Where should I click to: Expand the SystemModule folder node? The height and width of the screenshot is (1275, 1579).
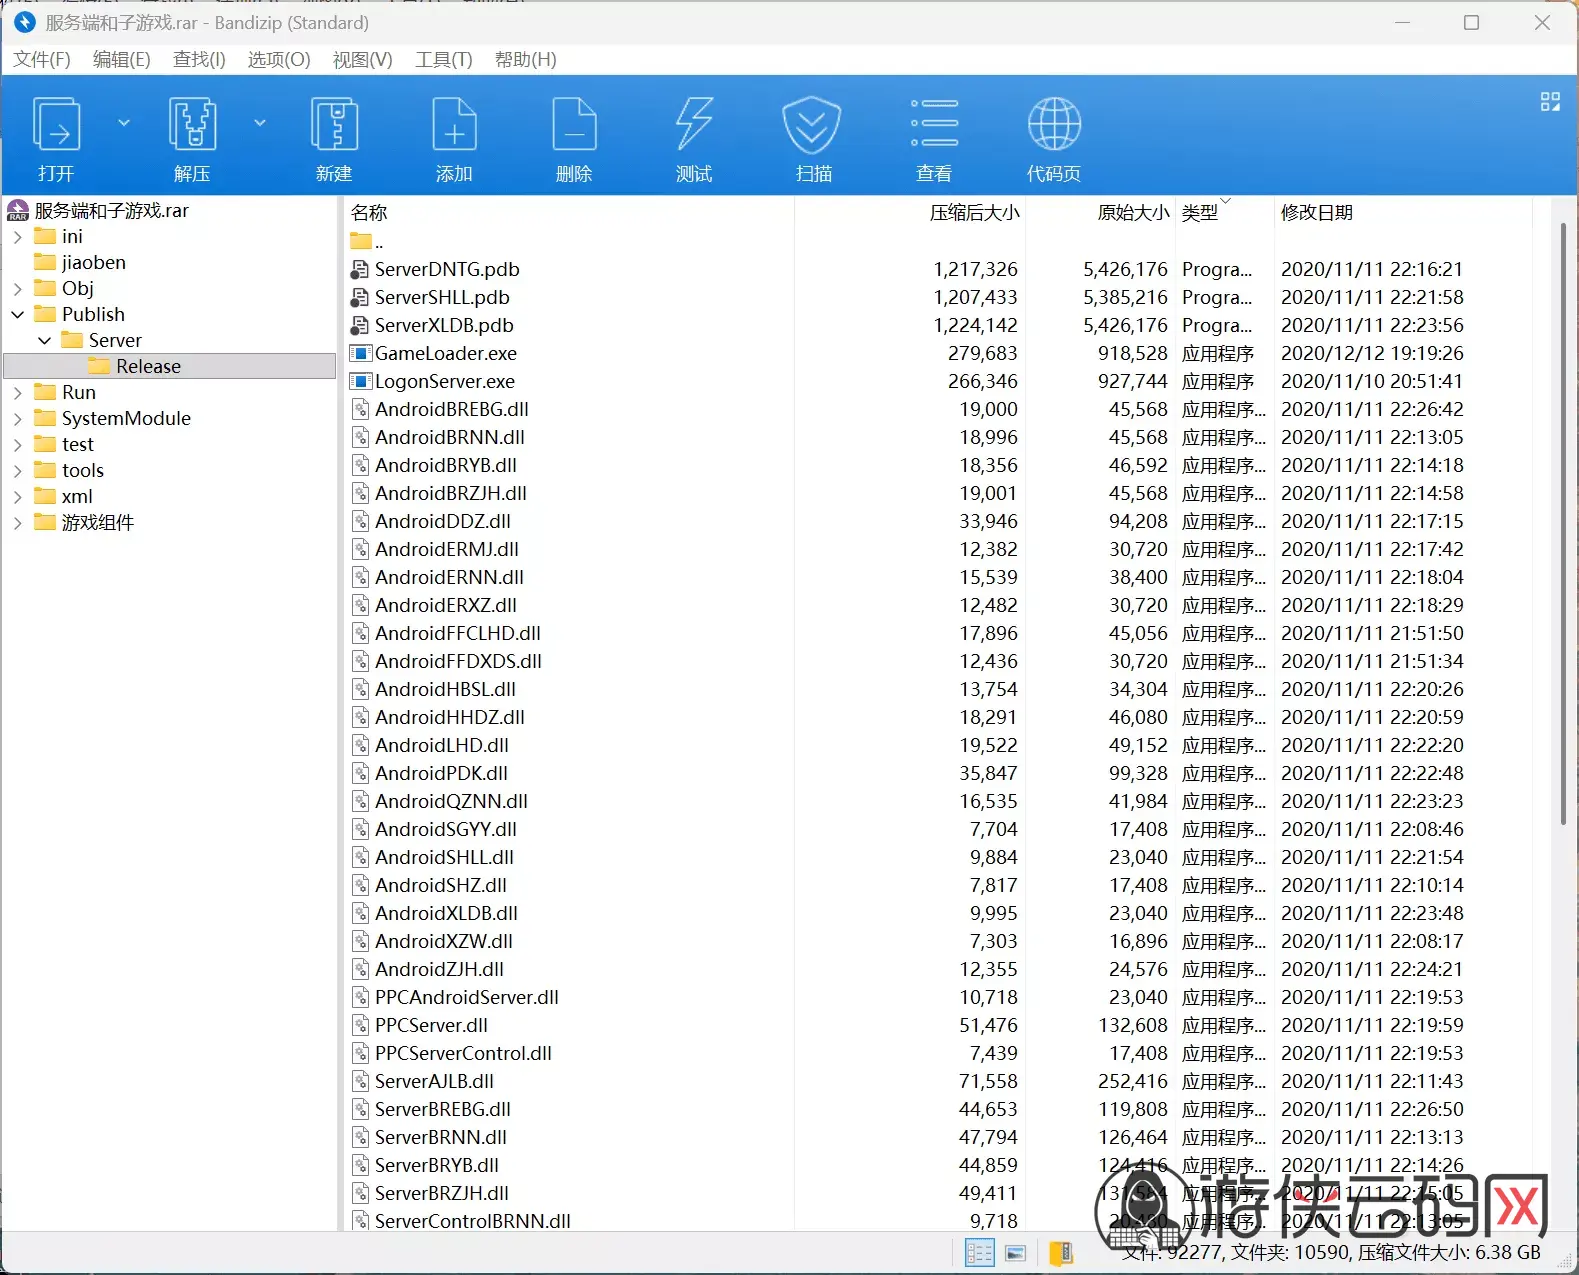pyautogui.click(x=17, y=418)
